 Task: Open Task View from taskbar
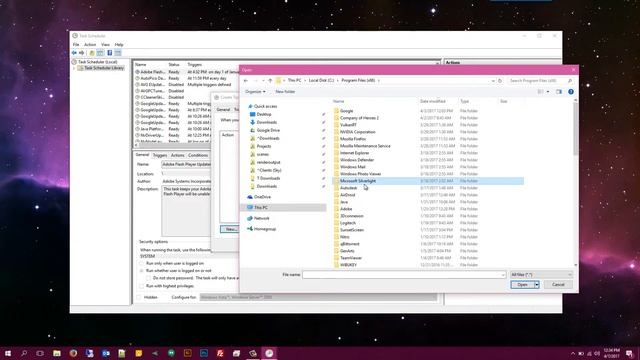[40, 353]
